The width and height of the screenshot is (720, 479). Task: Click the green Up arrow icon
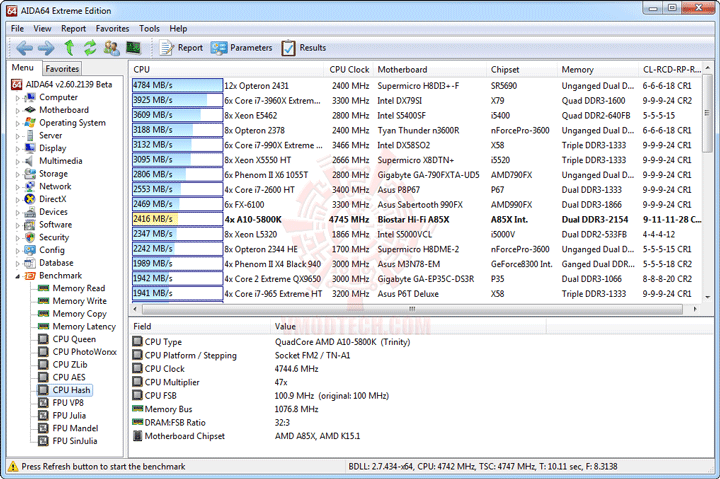pos(69,47)
